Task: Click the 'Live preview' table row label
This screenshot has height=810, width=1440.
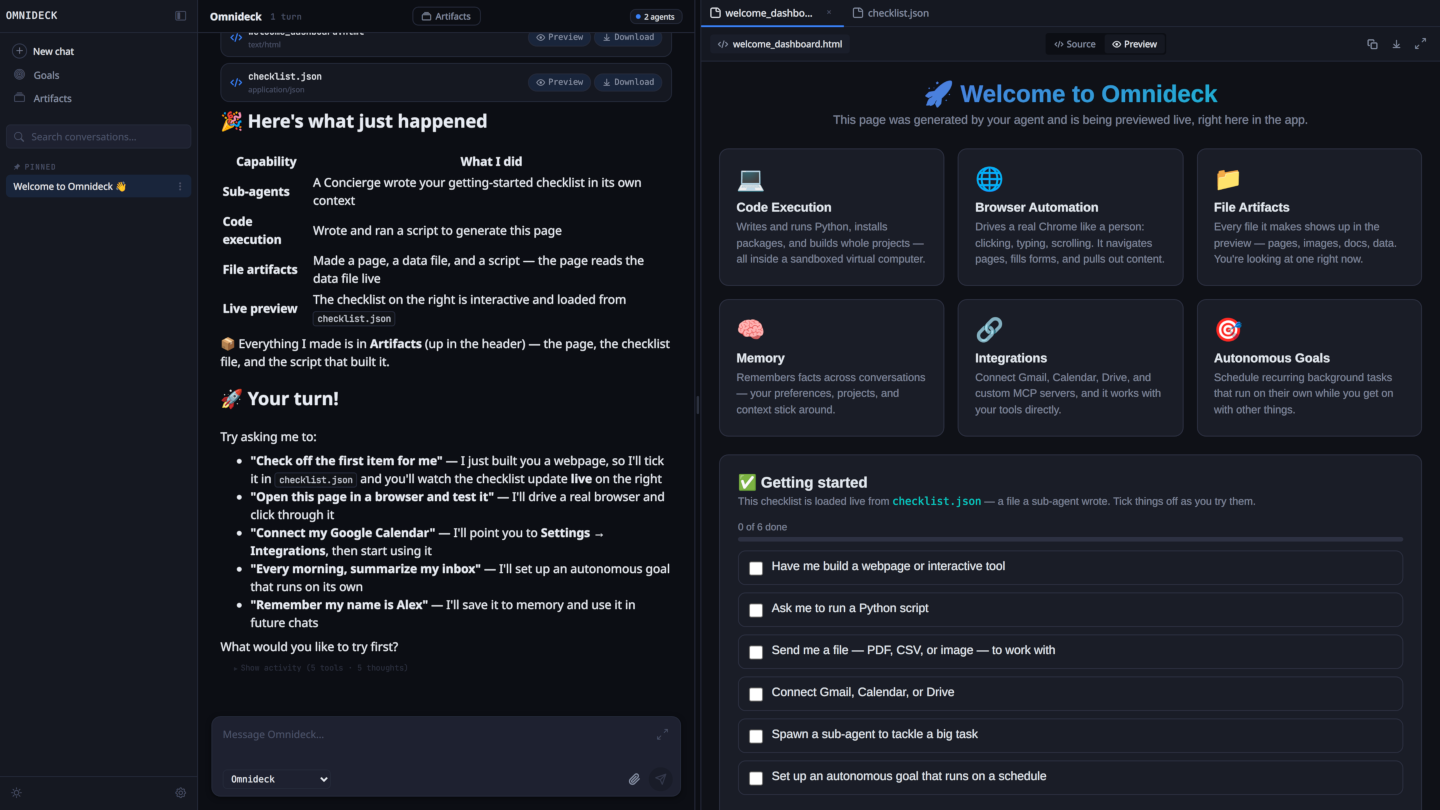Action: click(x=260, y=308)
